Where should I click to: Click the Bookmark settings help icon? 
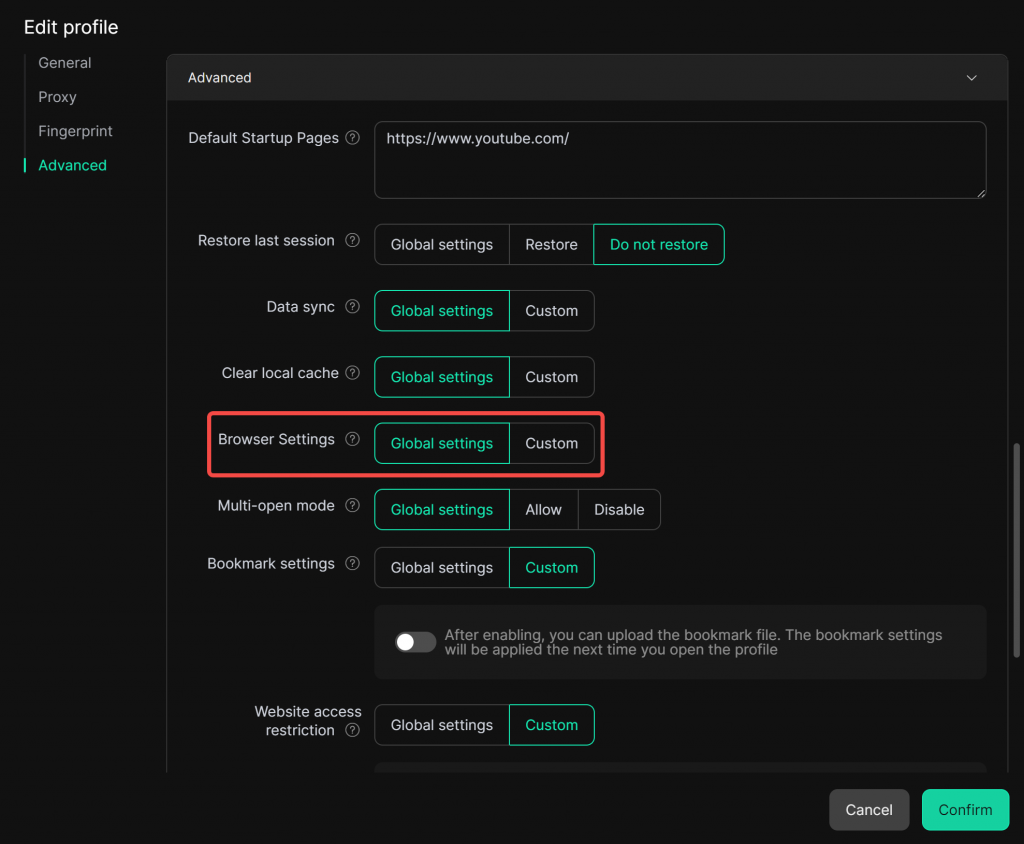tap(352, 564)
